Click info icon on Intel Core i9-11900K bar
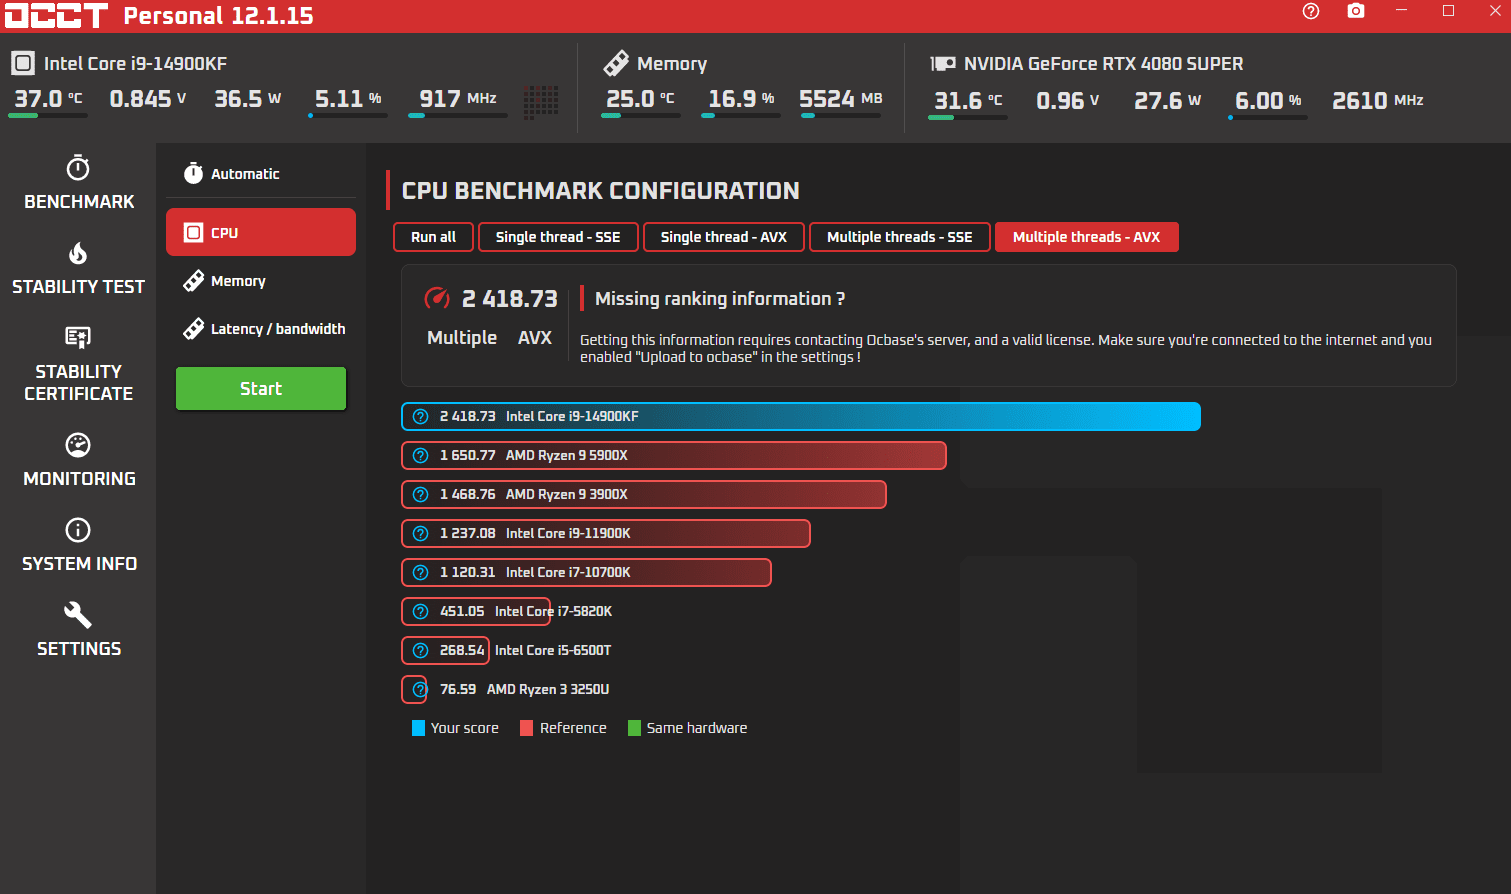 (x=421, y=534)
